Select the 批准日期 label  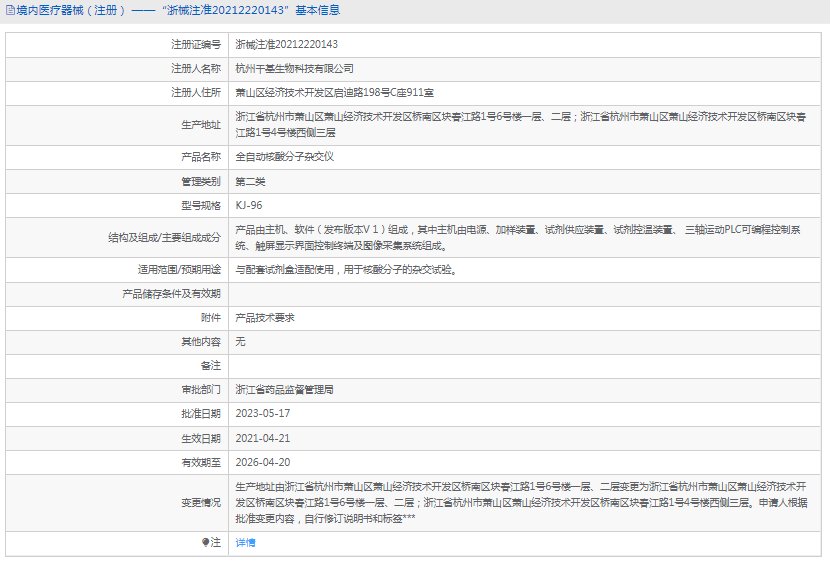201,414
